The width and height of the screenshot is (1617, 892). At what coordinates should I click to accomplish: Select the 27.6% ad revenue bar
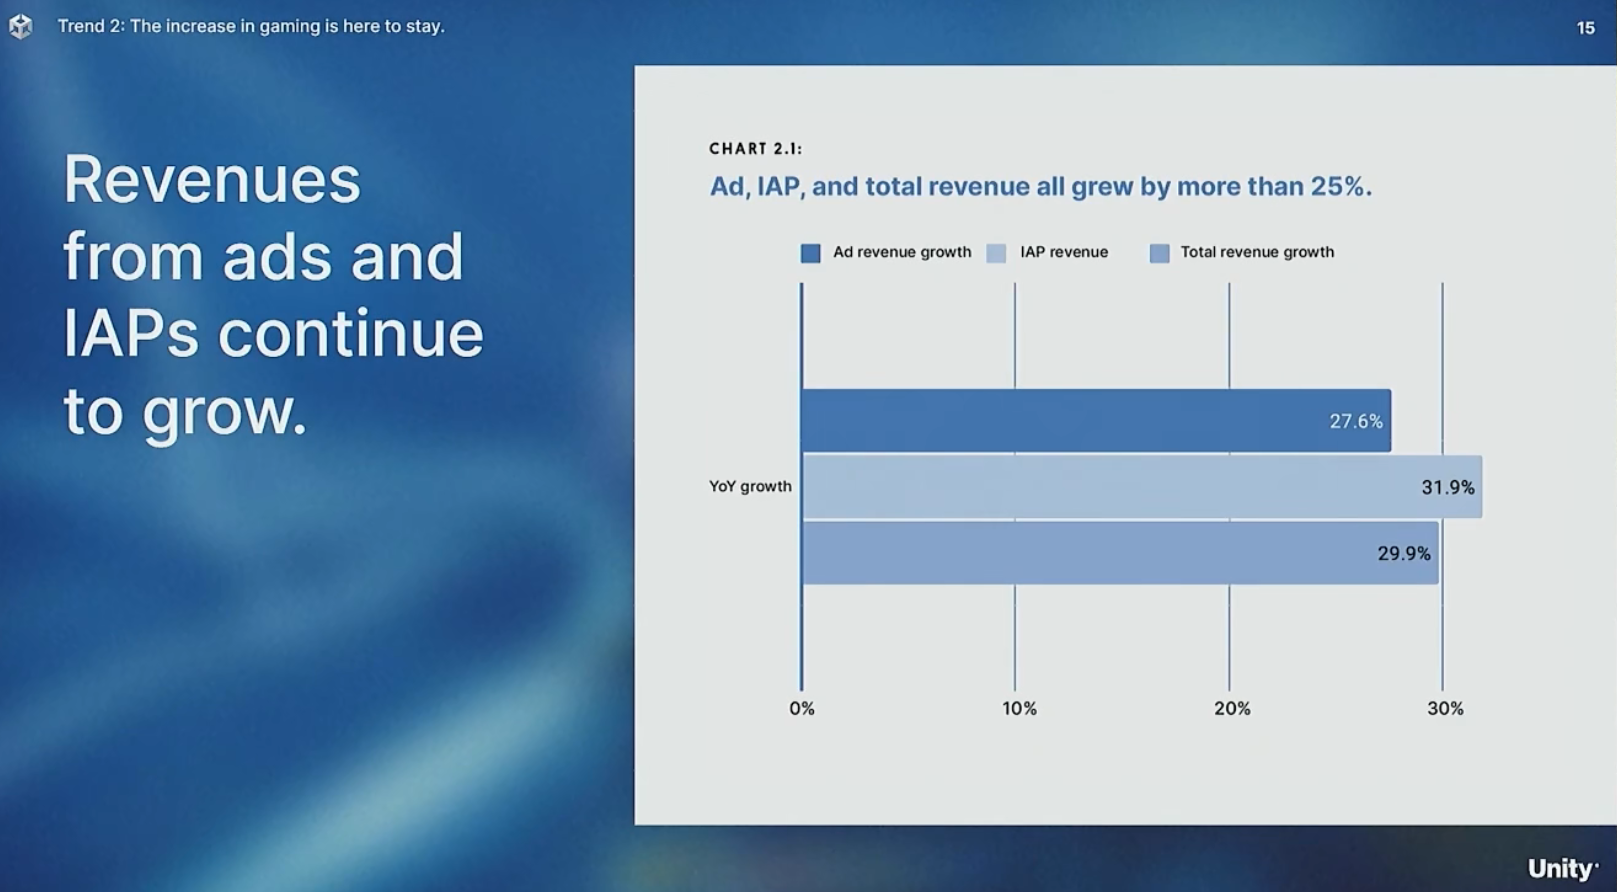(x=1096, y=421)
